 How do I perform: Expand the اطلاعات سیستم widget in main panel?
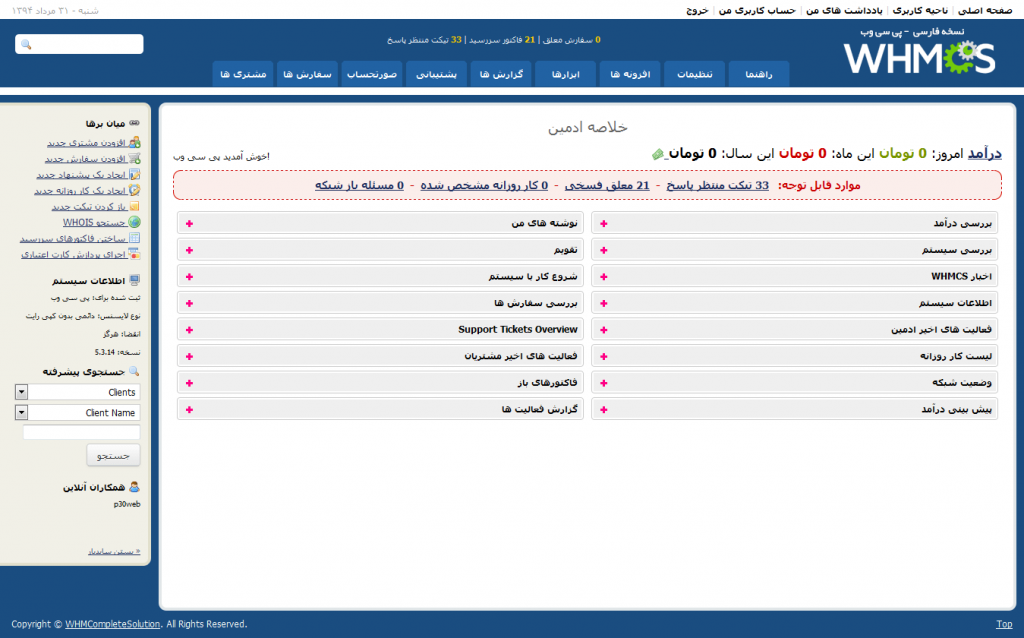(603, 304)
